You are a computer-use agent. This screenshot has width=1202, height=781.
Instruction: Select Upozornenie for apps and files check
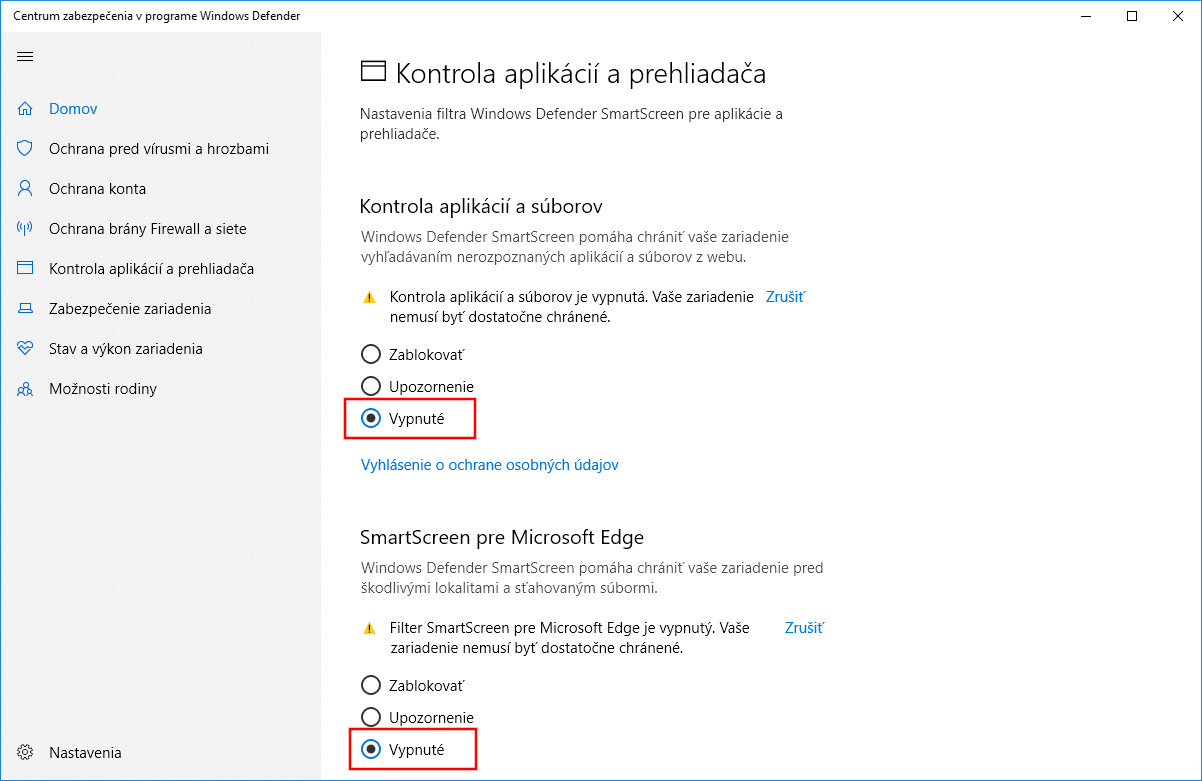pos(371,386)
